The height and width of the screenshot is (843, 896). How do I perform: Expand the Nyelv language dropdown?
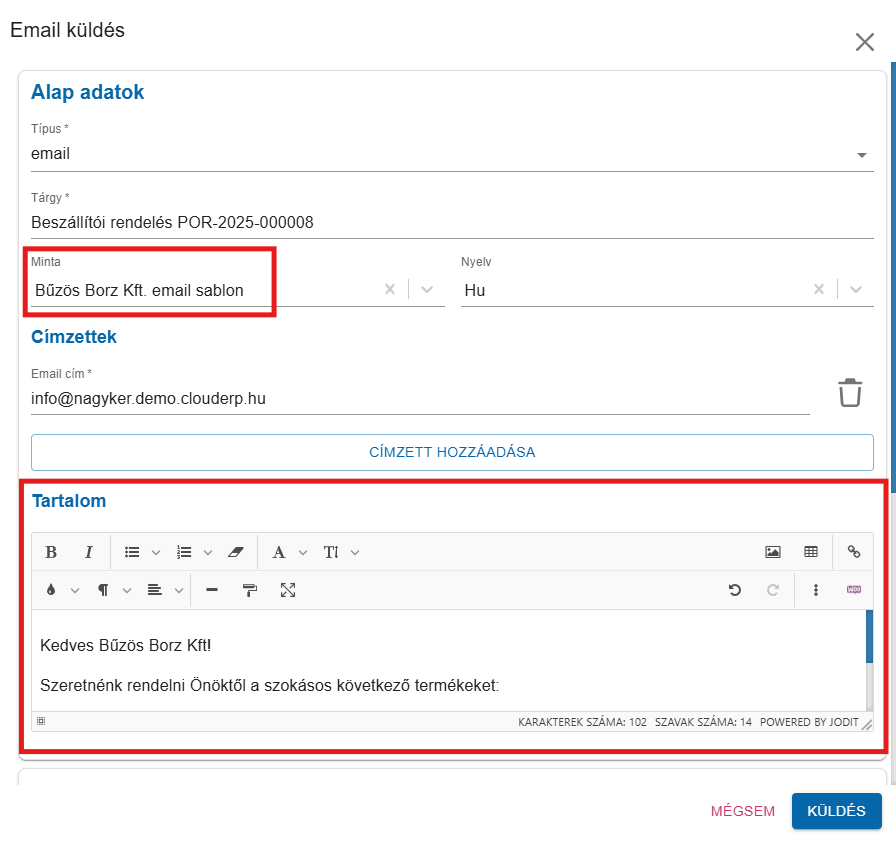(x=856, y=290)
